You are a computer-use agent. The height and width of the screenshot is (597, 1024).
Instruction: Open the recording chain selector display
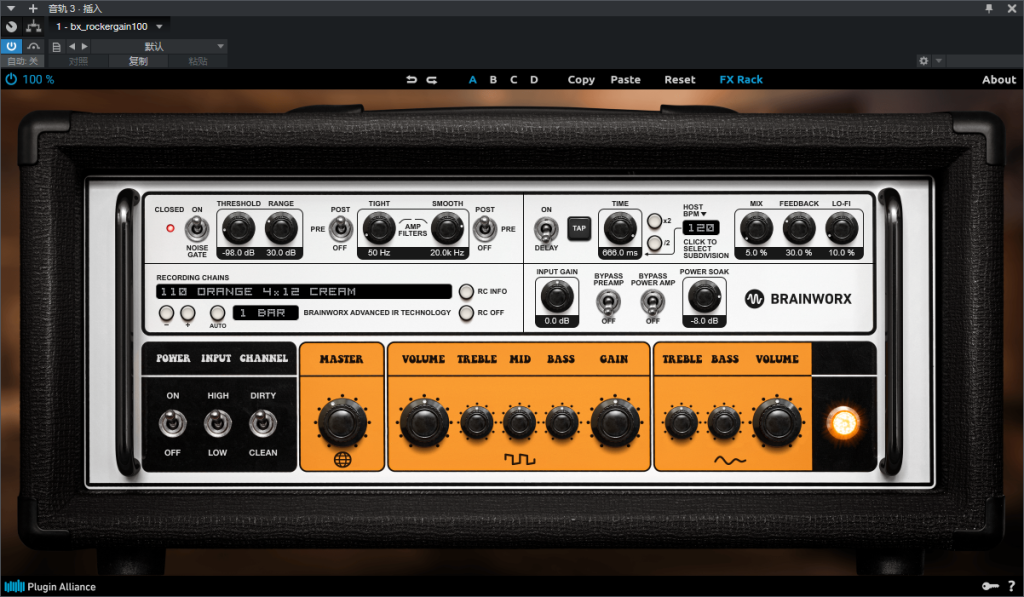(x=304, y=291)
